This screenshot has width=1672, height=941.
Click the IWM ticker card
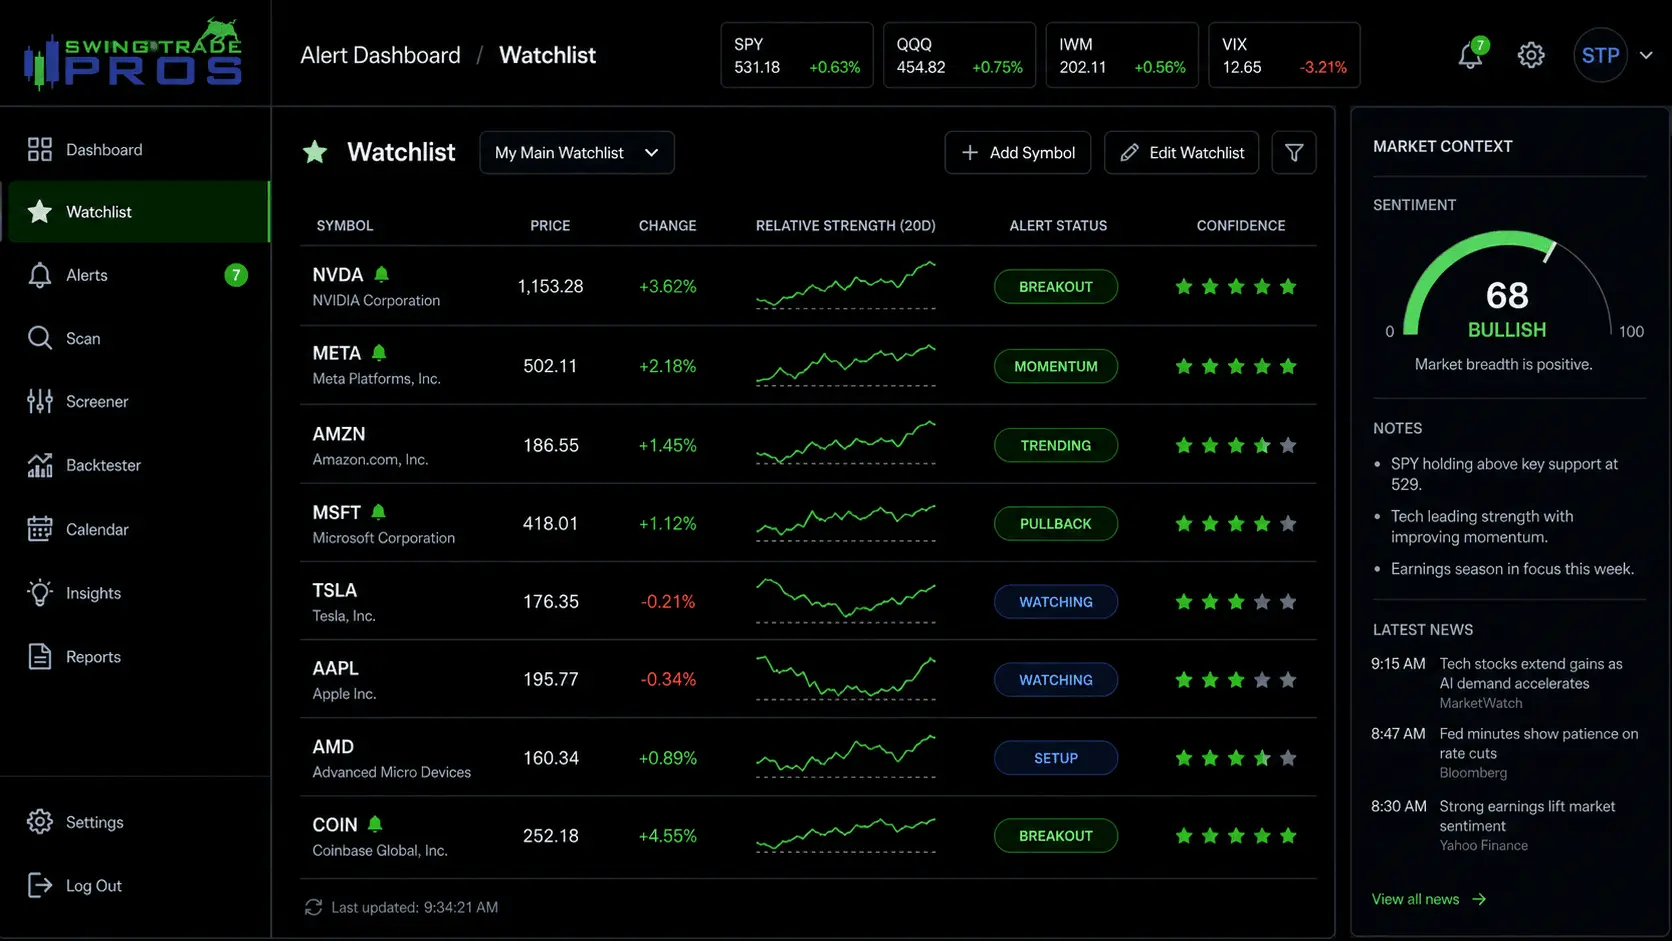[x=1122, y=55]
